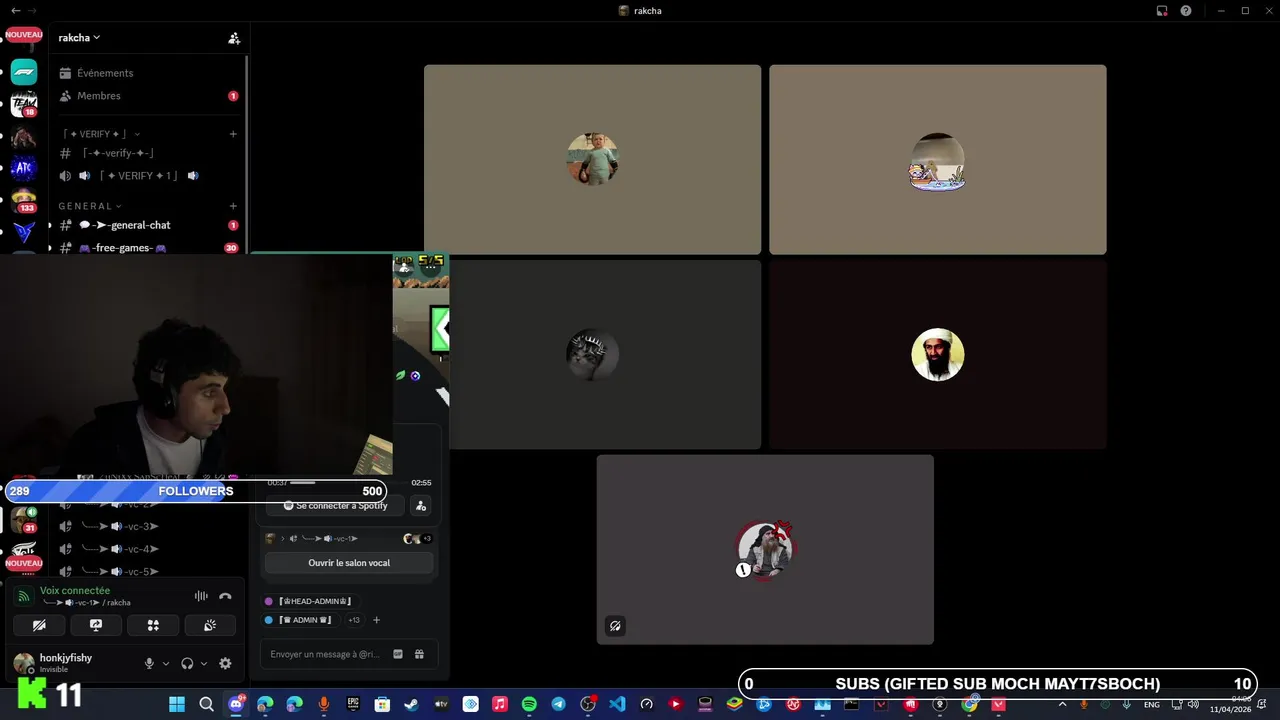Image resolution: width=1280 pixels, height=720 pixels.
Task: Open the general-chat channel
Action: 148,225
